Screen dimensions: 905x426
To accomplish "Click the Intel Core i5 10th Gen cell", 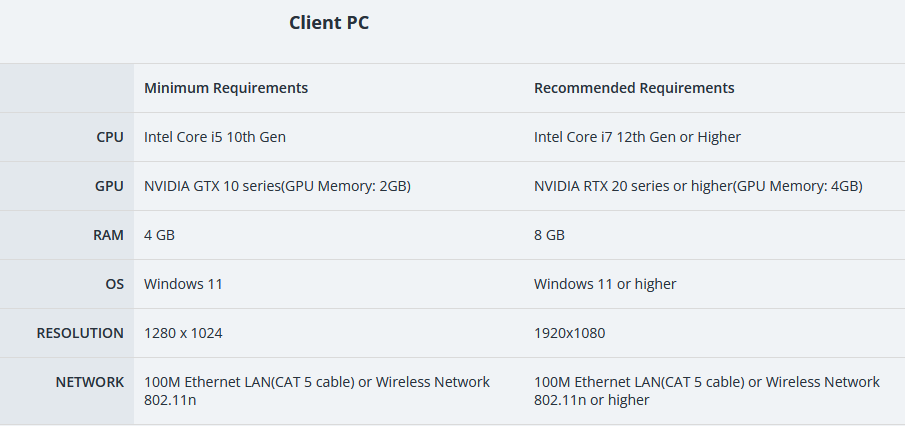I will (215, 137).
